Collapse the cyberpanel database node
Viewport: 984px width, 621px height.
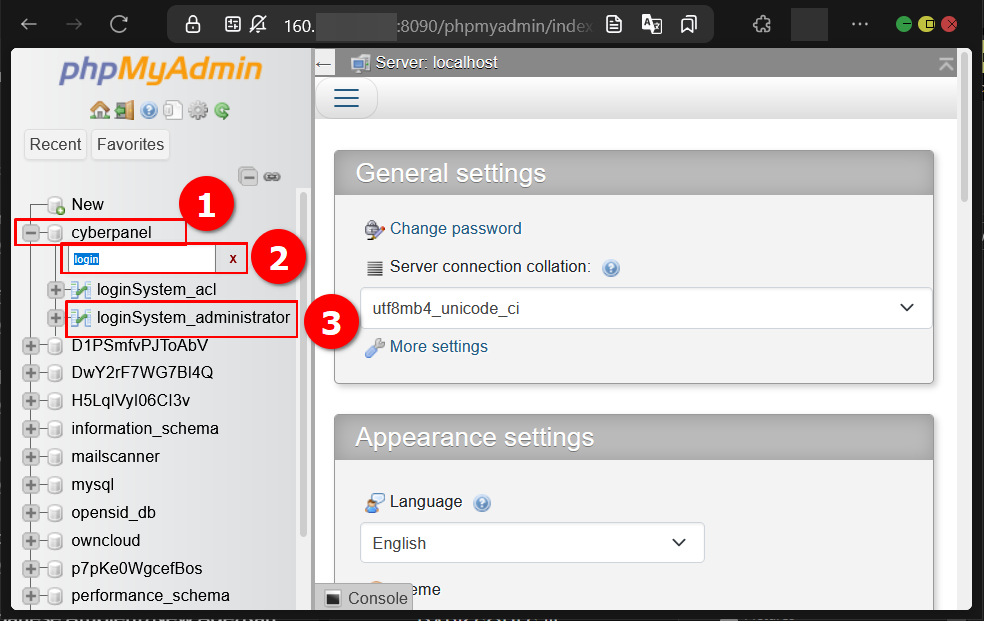30,233
